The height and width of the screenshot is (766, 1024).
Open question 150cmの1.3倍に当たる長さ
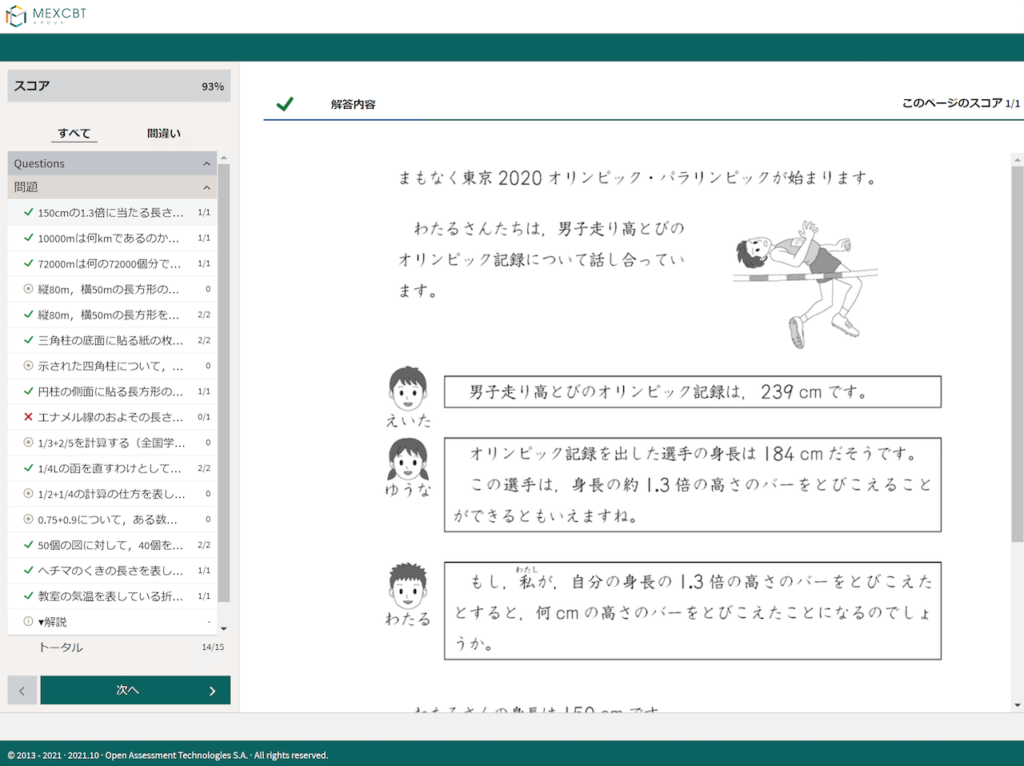(112, 212)
